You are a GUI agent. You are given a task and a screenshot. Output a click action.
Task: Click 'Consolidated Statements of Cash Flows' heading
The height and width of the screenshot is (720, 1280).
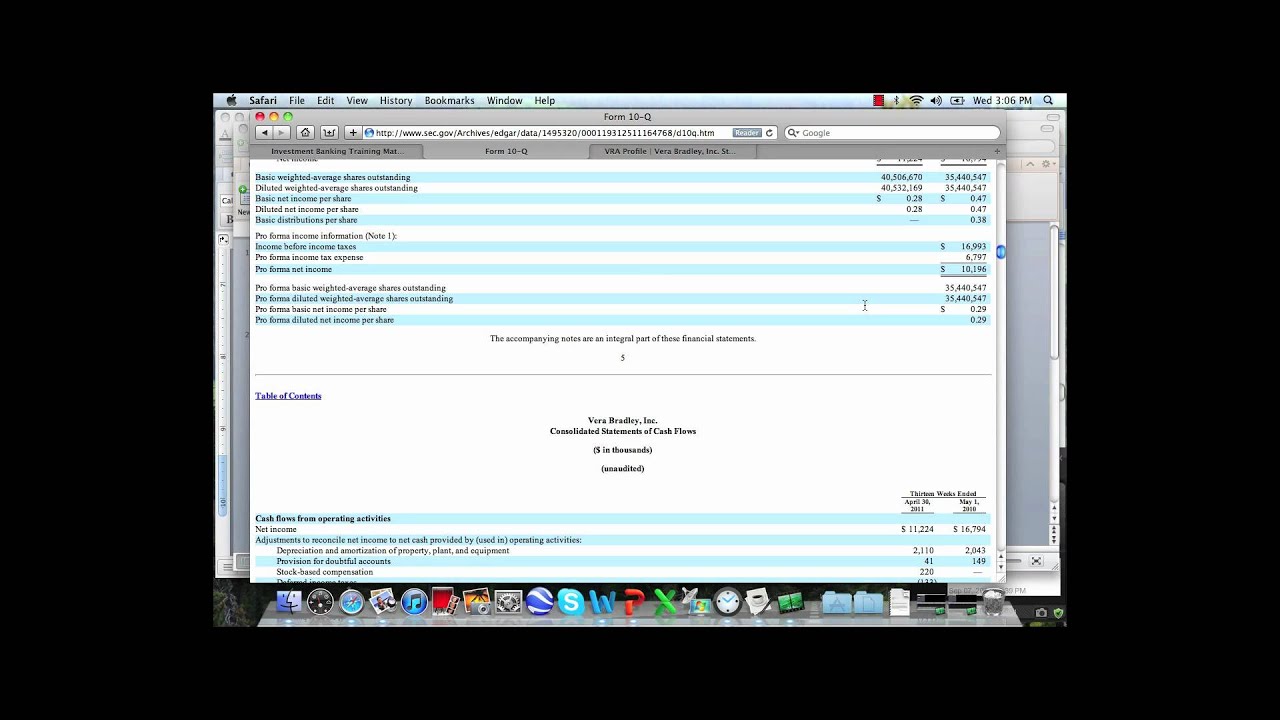coord(622,431)
